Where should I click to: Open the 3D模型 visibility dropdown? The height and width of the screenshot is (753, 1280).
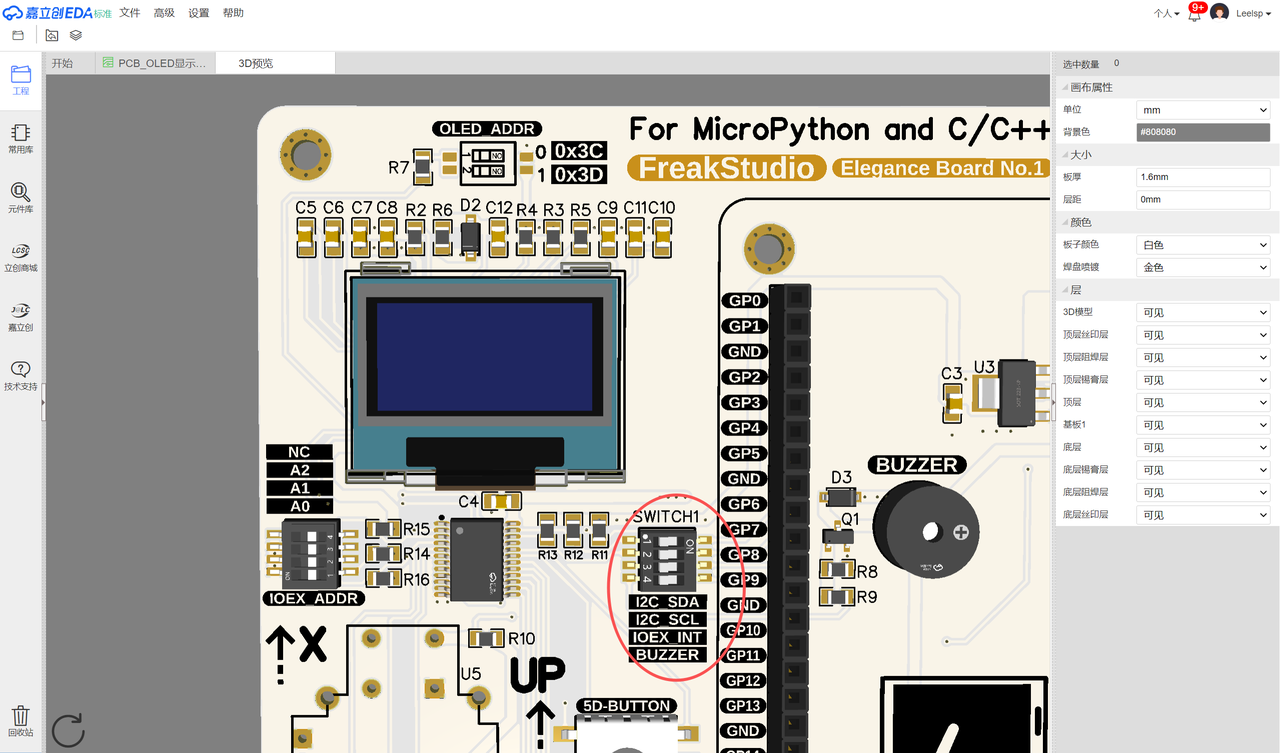pos(1203,312)
